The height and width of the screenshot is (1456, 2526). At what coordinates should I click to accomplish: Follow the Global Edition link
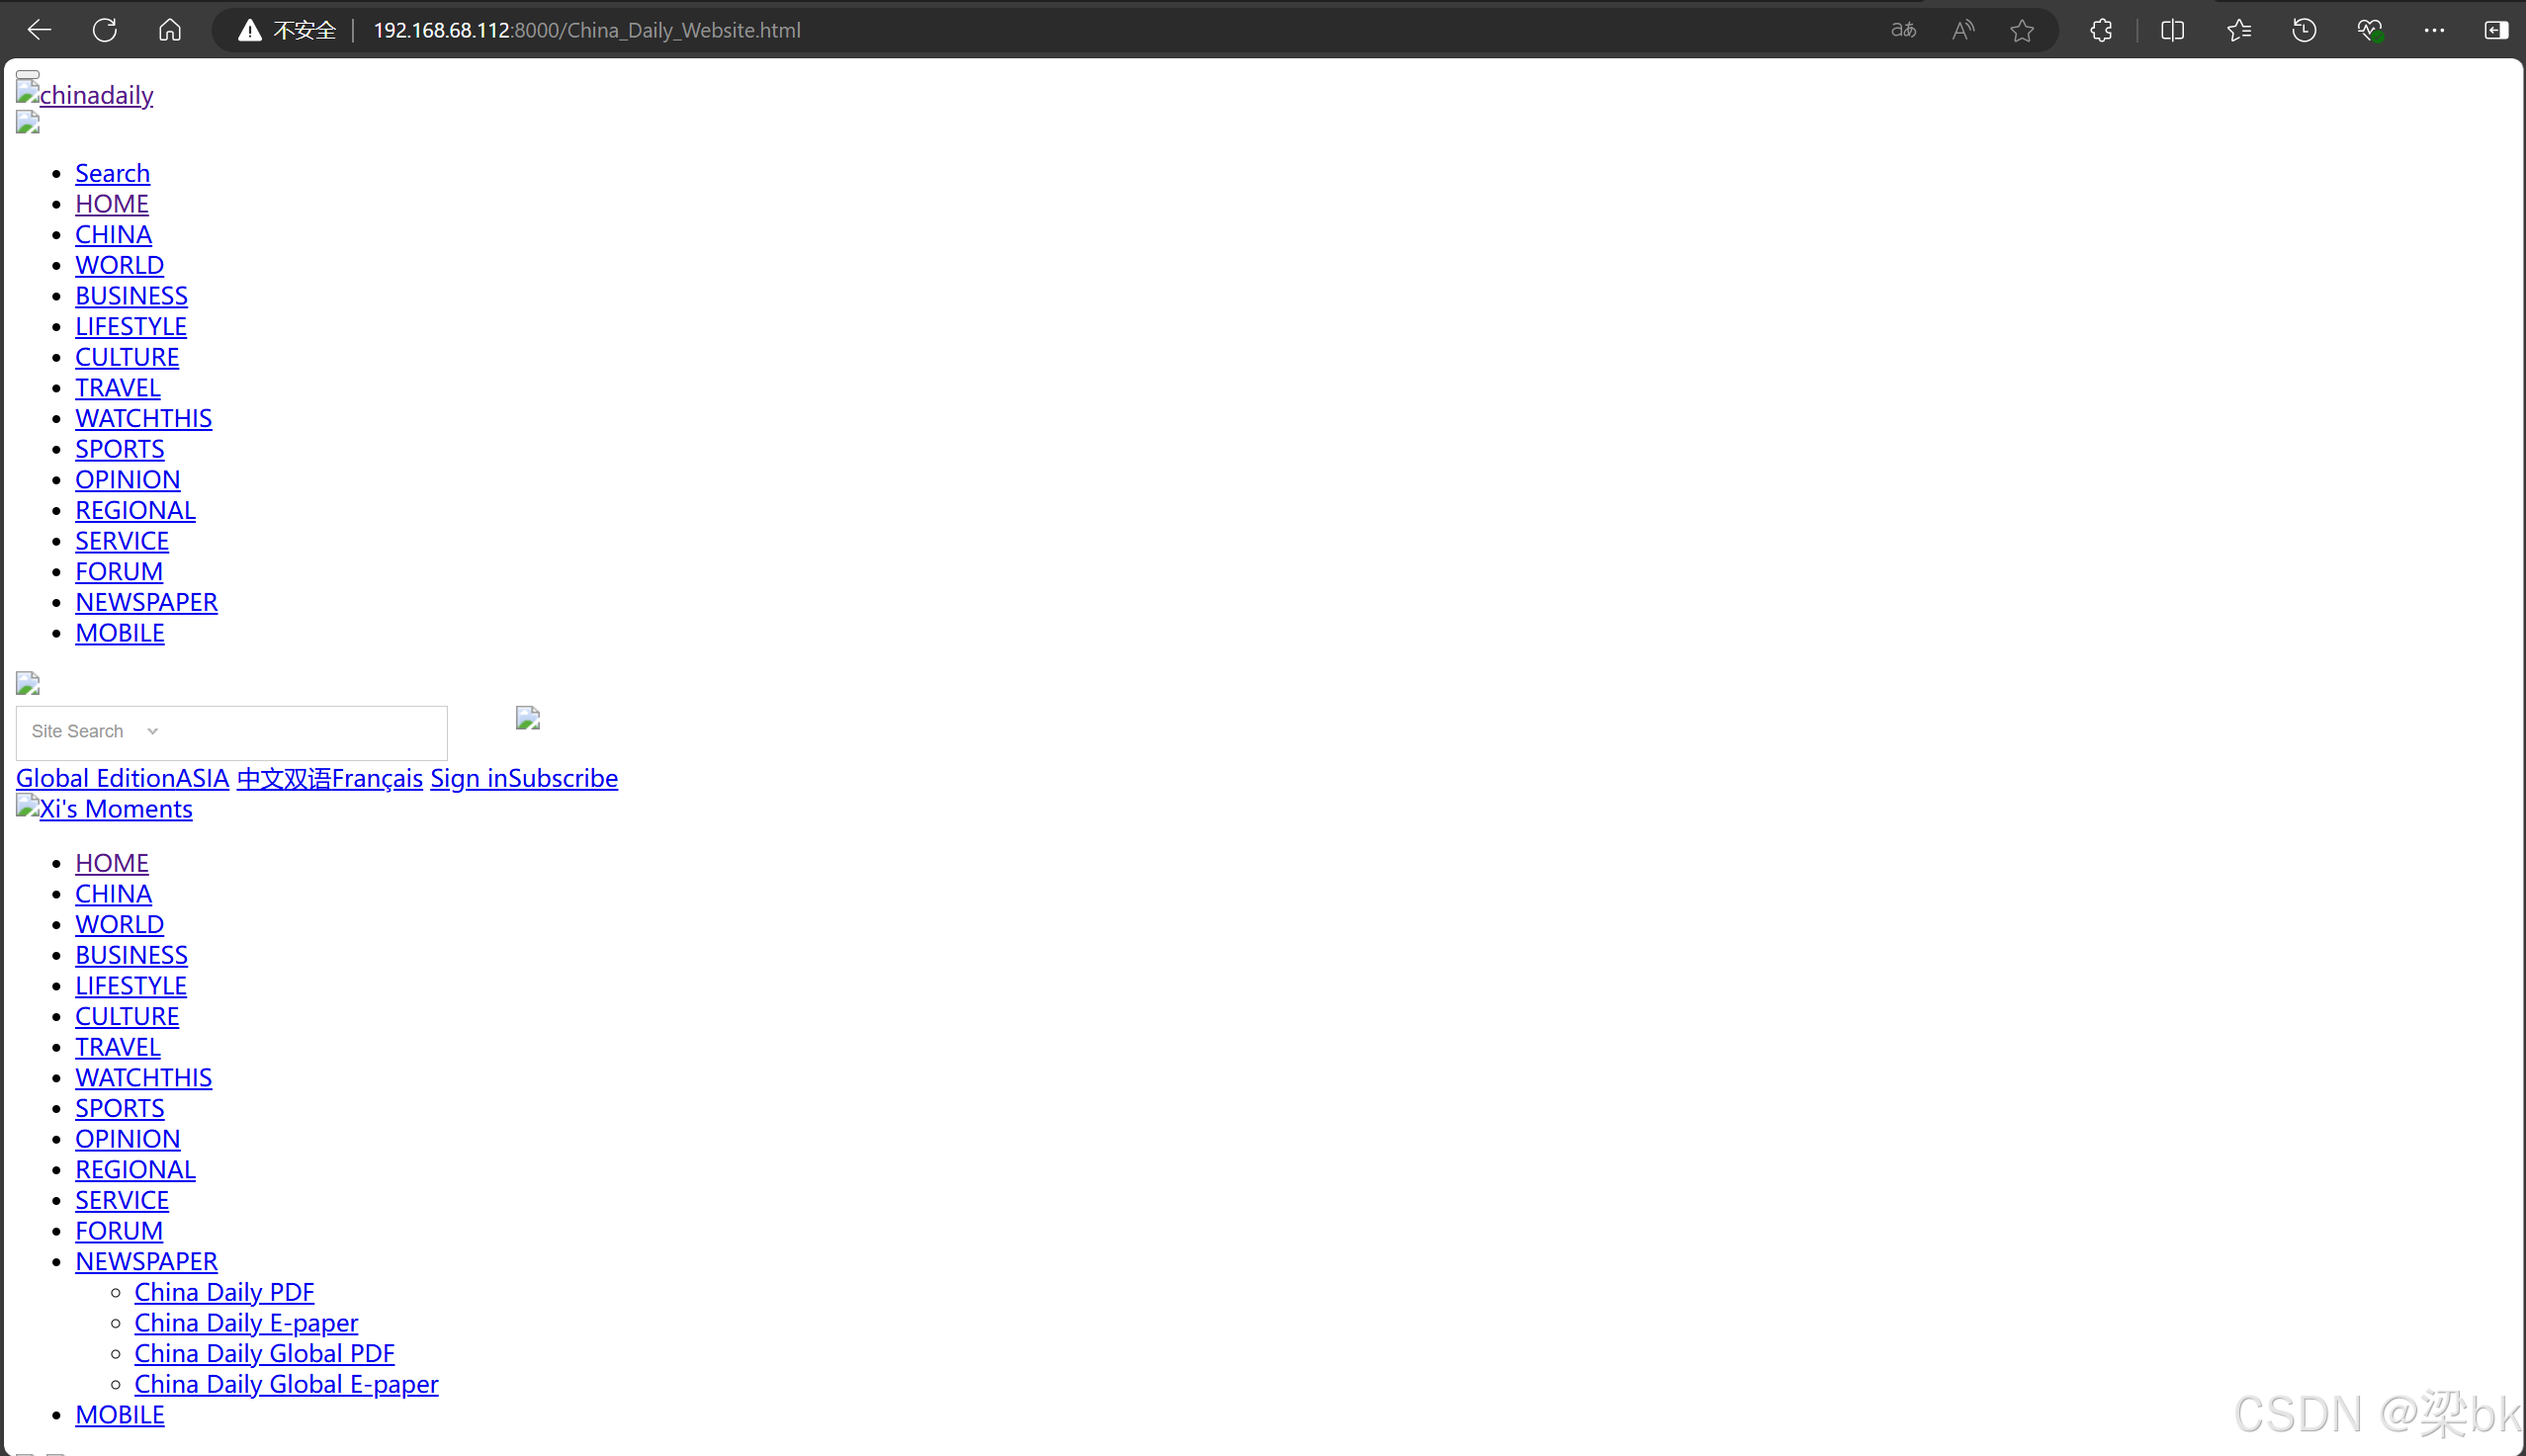96,778
